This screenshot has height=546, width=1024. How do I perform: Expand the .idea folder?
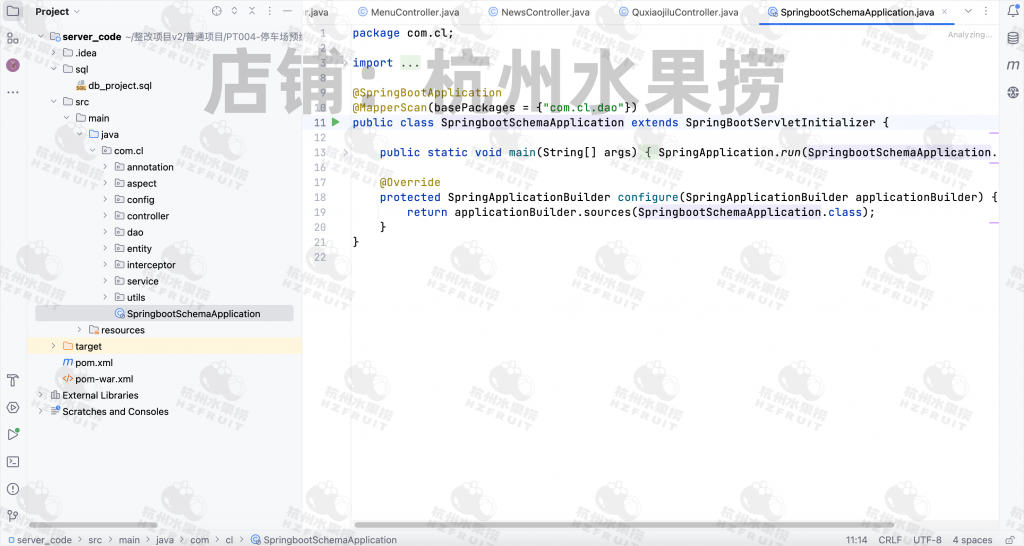pyautogui.click(x=54, y=53)
